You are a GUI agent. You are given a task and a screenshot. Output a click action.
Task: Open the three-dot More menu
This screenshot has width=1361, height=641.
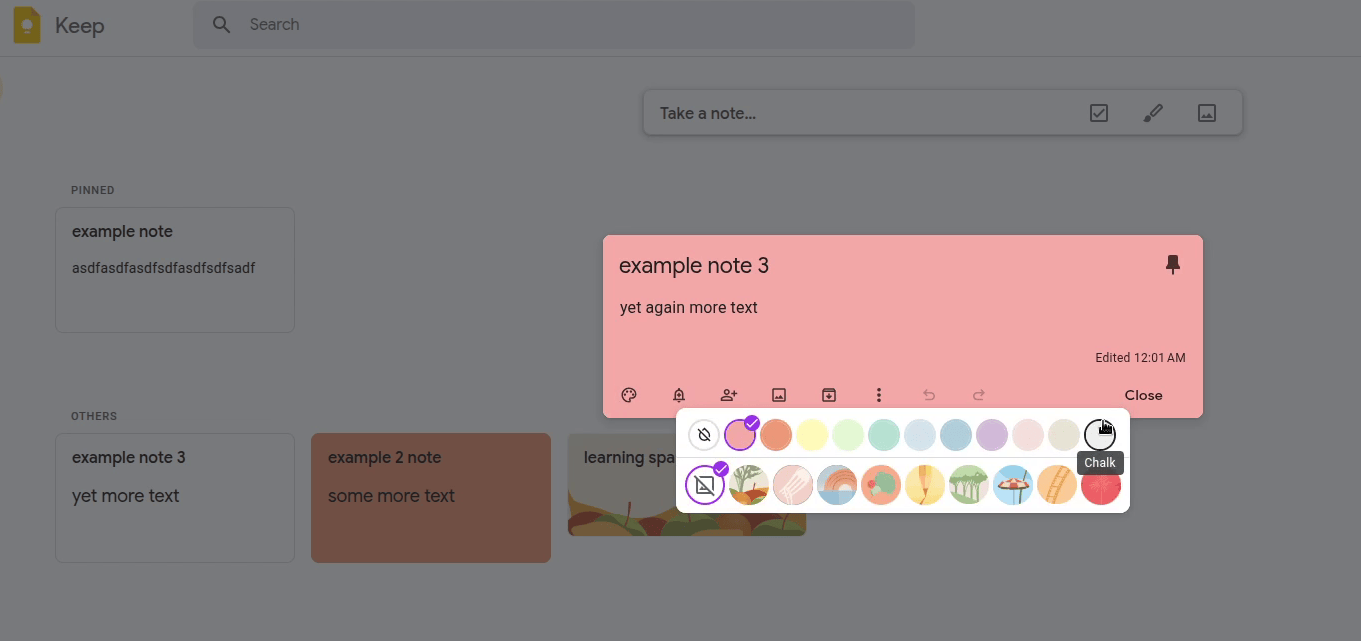[879, 395]
